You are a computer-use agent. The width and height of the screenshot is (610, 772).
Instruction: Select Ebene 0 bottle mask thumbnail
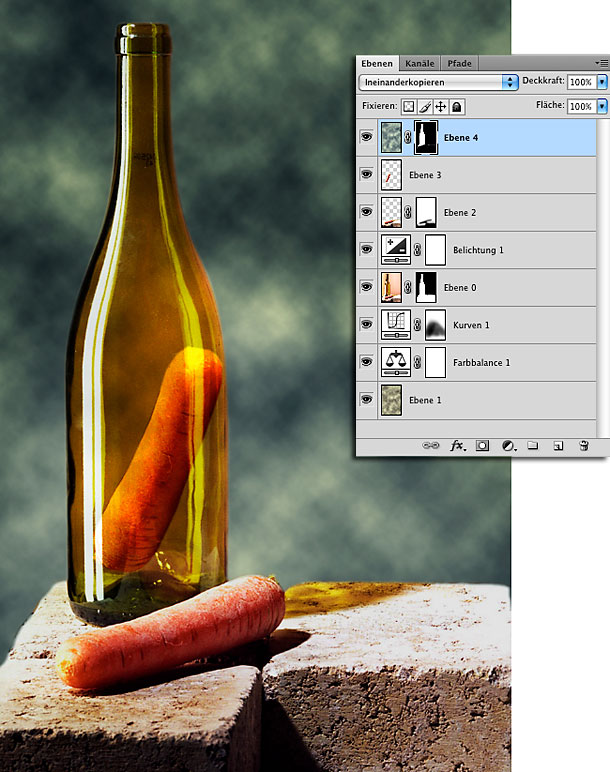point(426,287)
